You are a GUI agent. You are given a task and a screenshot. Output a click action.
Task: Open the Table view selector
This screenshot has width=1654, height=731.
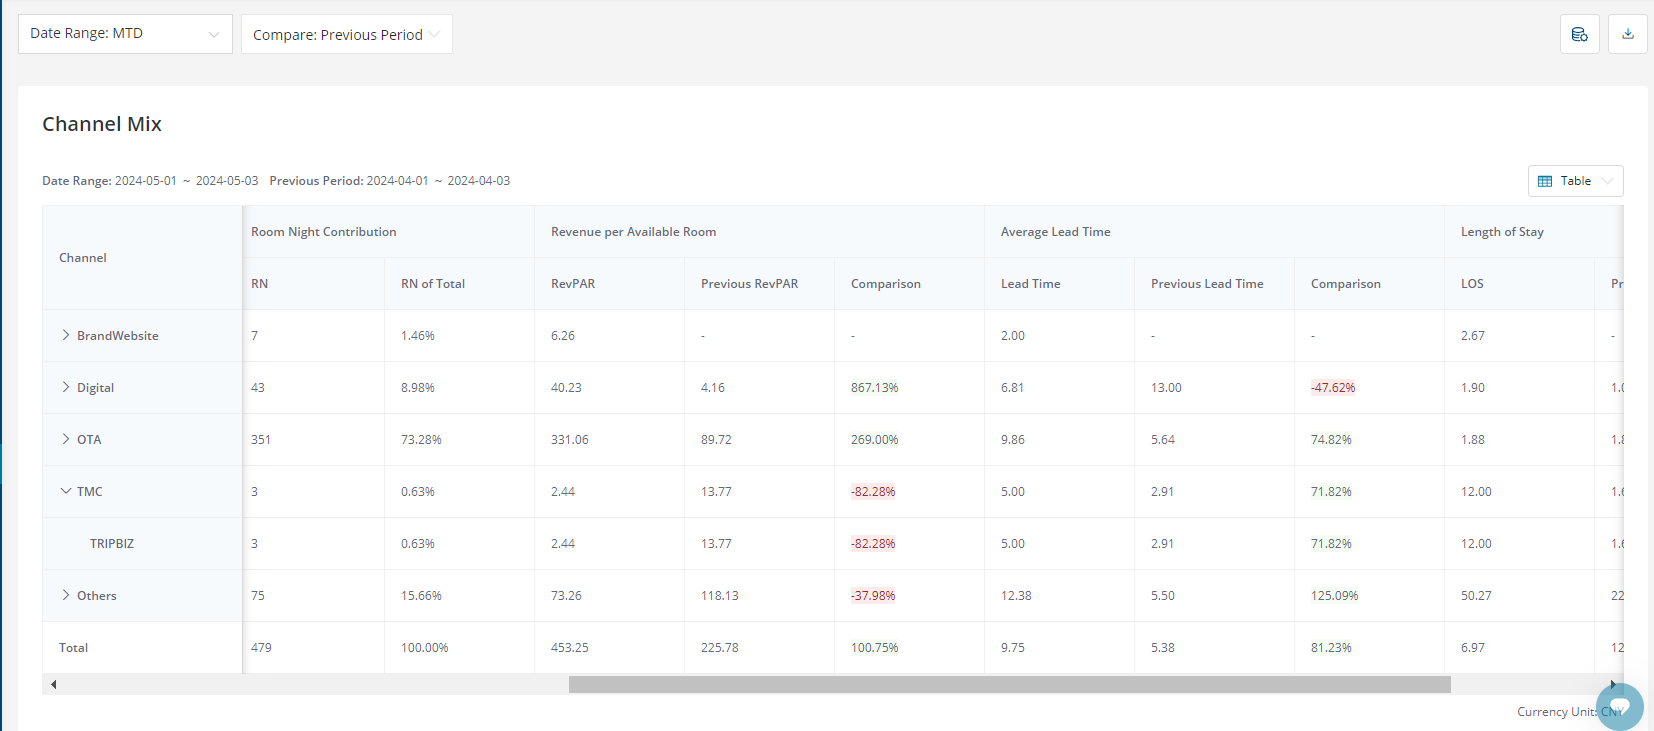(1575, 181)
